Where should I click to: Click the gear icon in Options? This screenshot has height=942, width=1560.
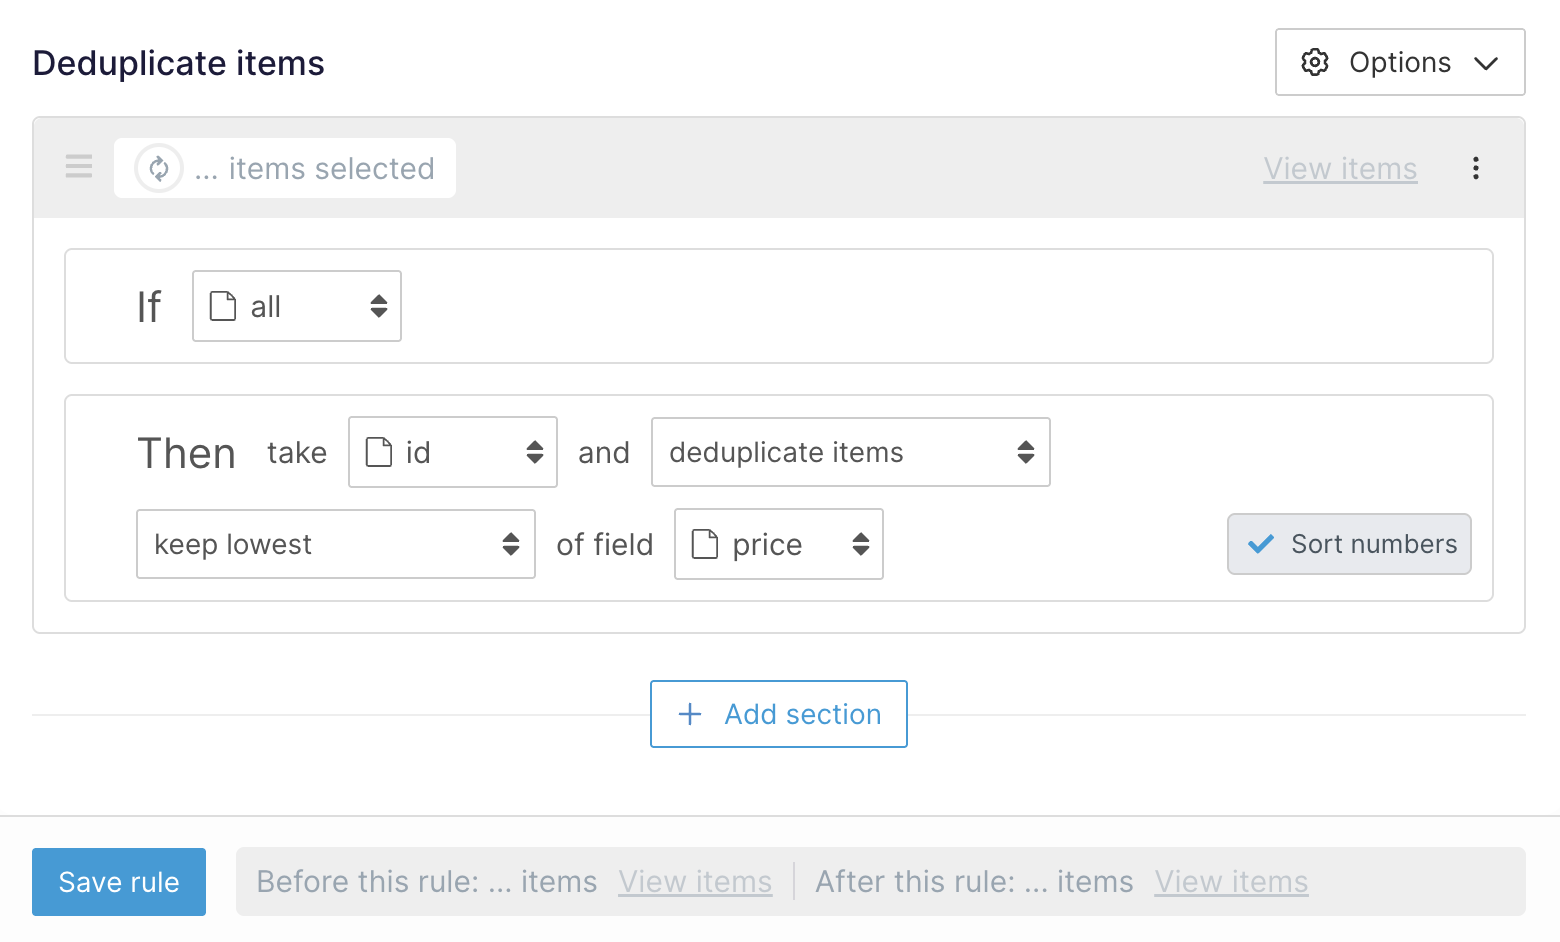1314,62
